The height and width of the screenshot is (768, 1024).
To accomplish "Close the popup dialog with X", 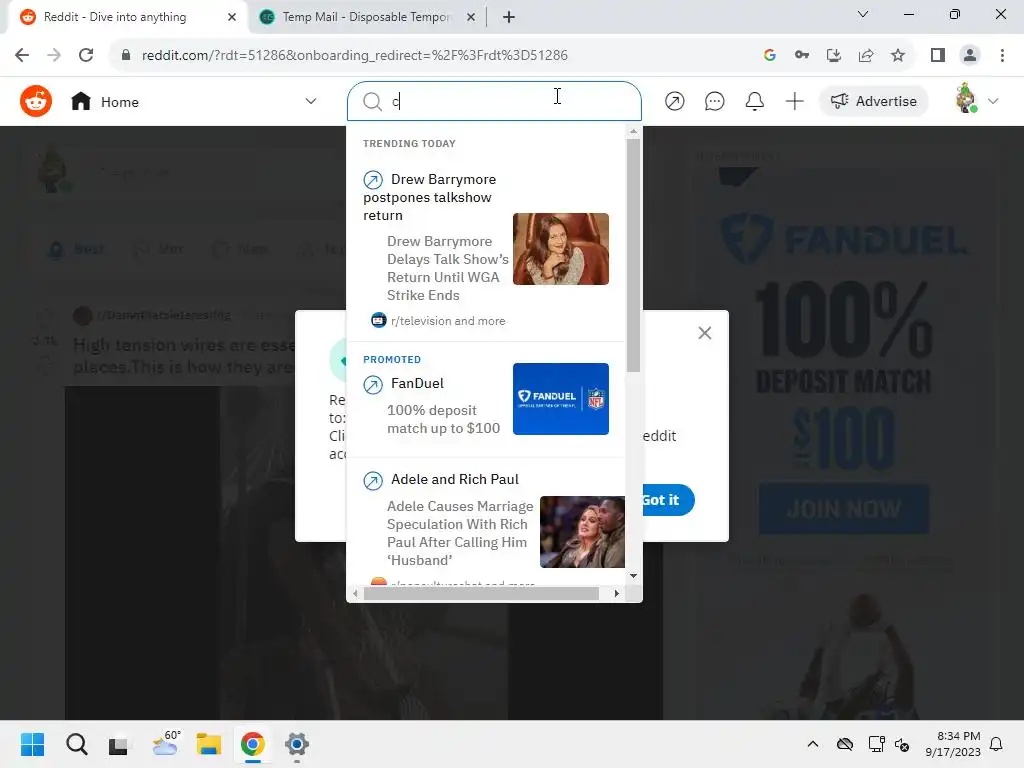I will tap(705, 333).
